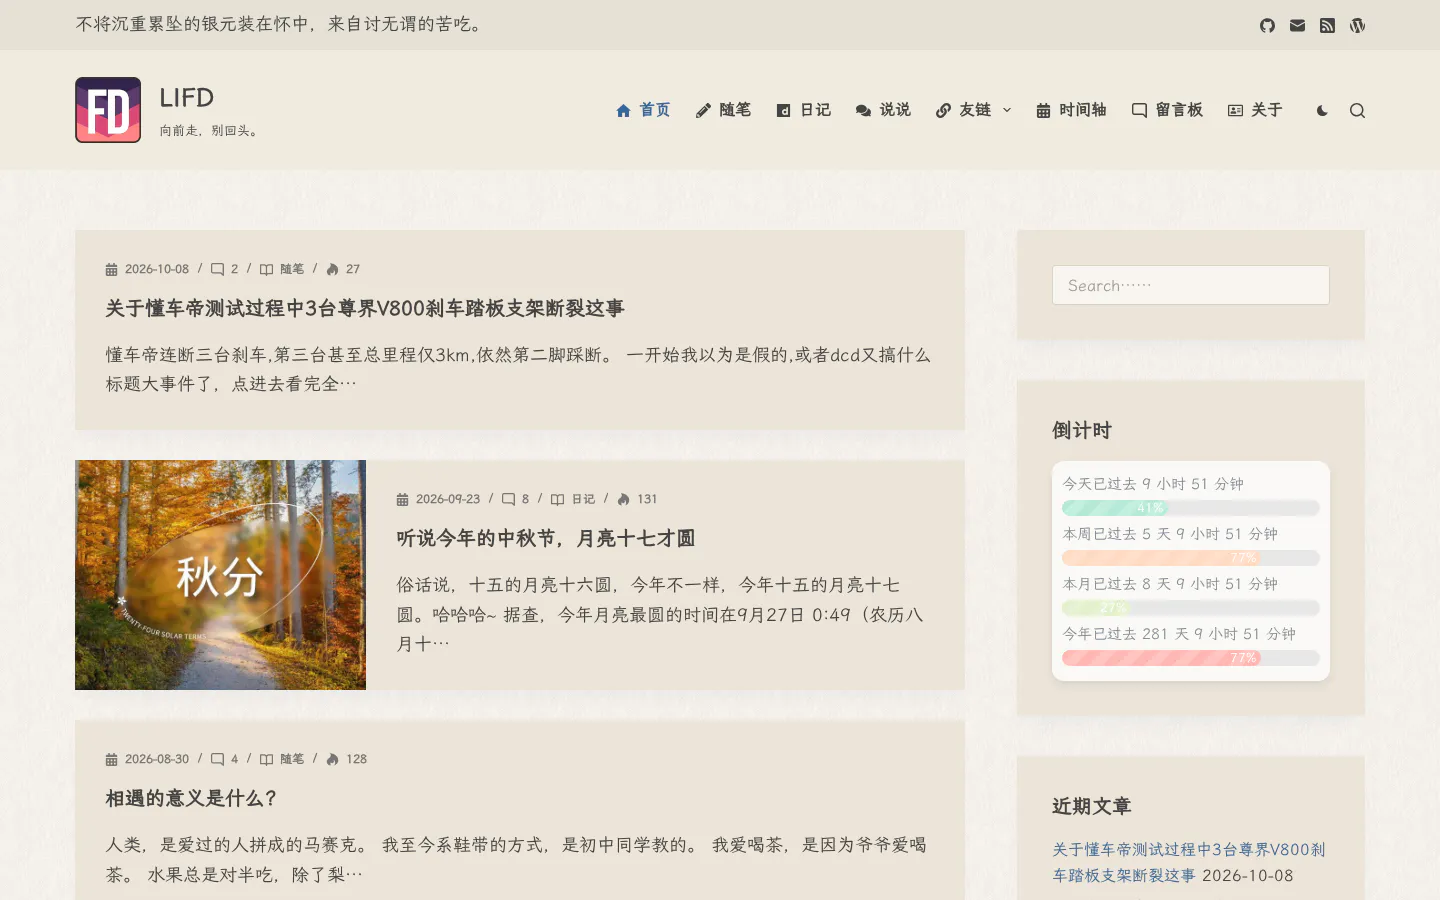This screenshot has height=900, width=1440.
Task: Open post 关于懂车帝测试过程中3台尊界V800刹车踏板支架断裂这事 title
Action: pos(365,308)
